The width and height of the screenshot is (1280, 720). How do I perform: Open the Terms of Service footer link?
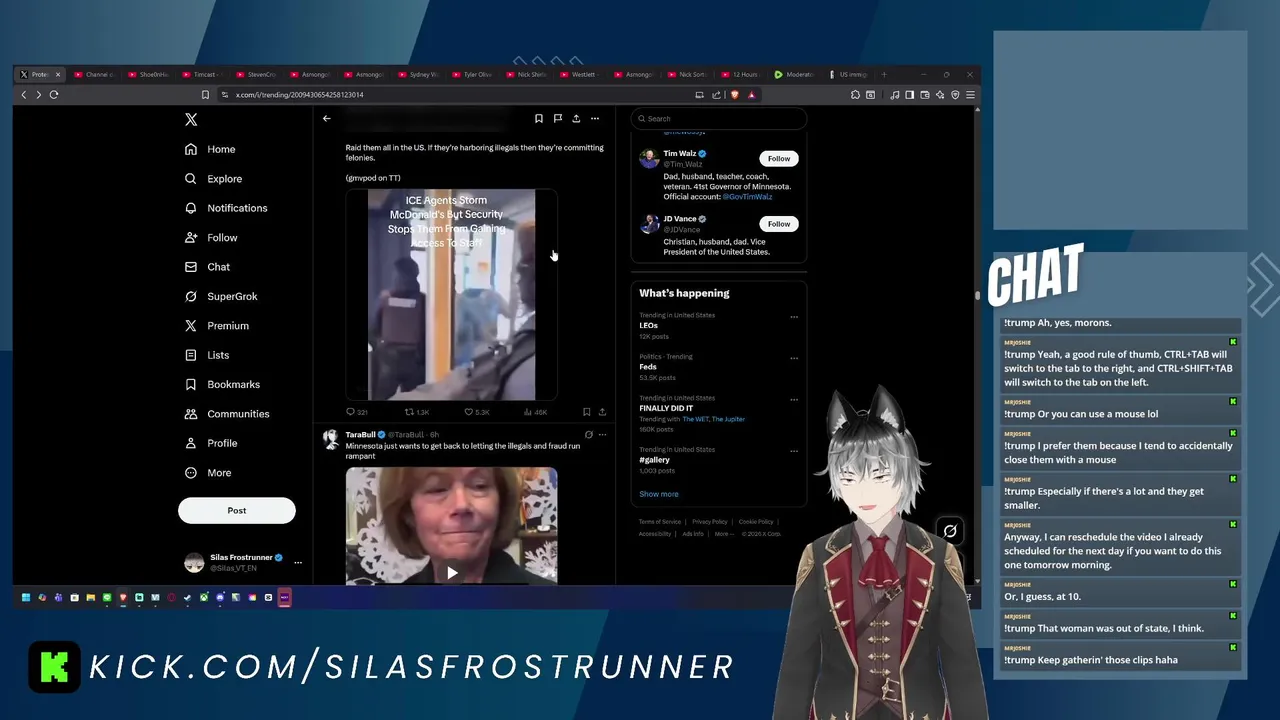tap(660, 522)
